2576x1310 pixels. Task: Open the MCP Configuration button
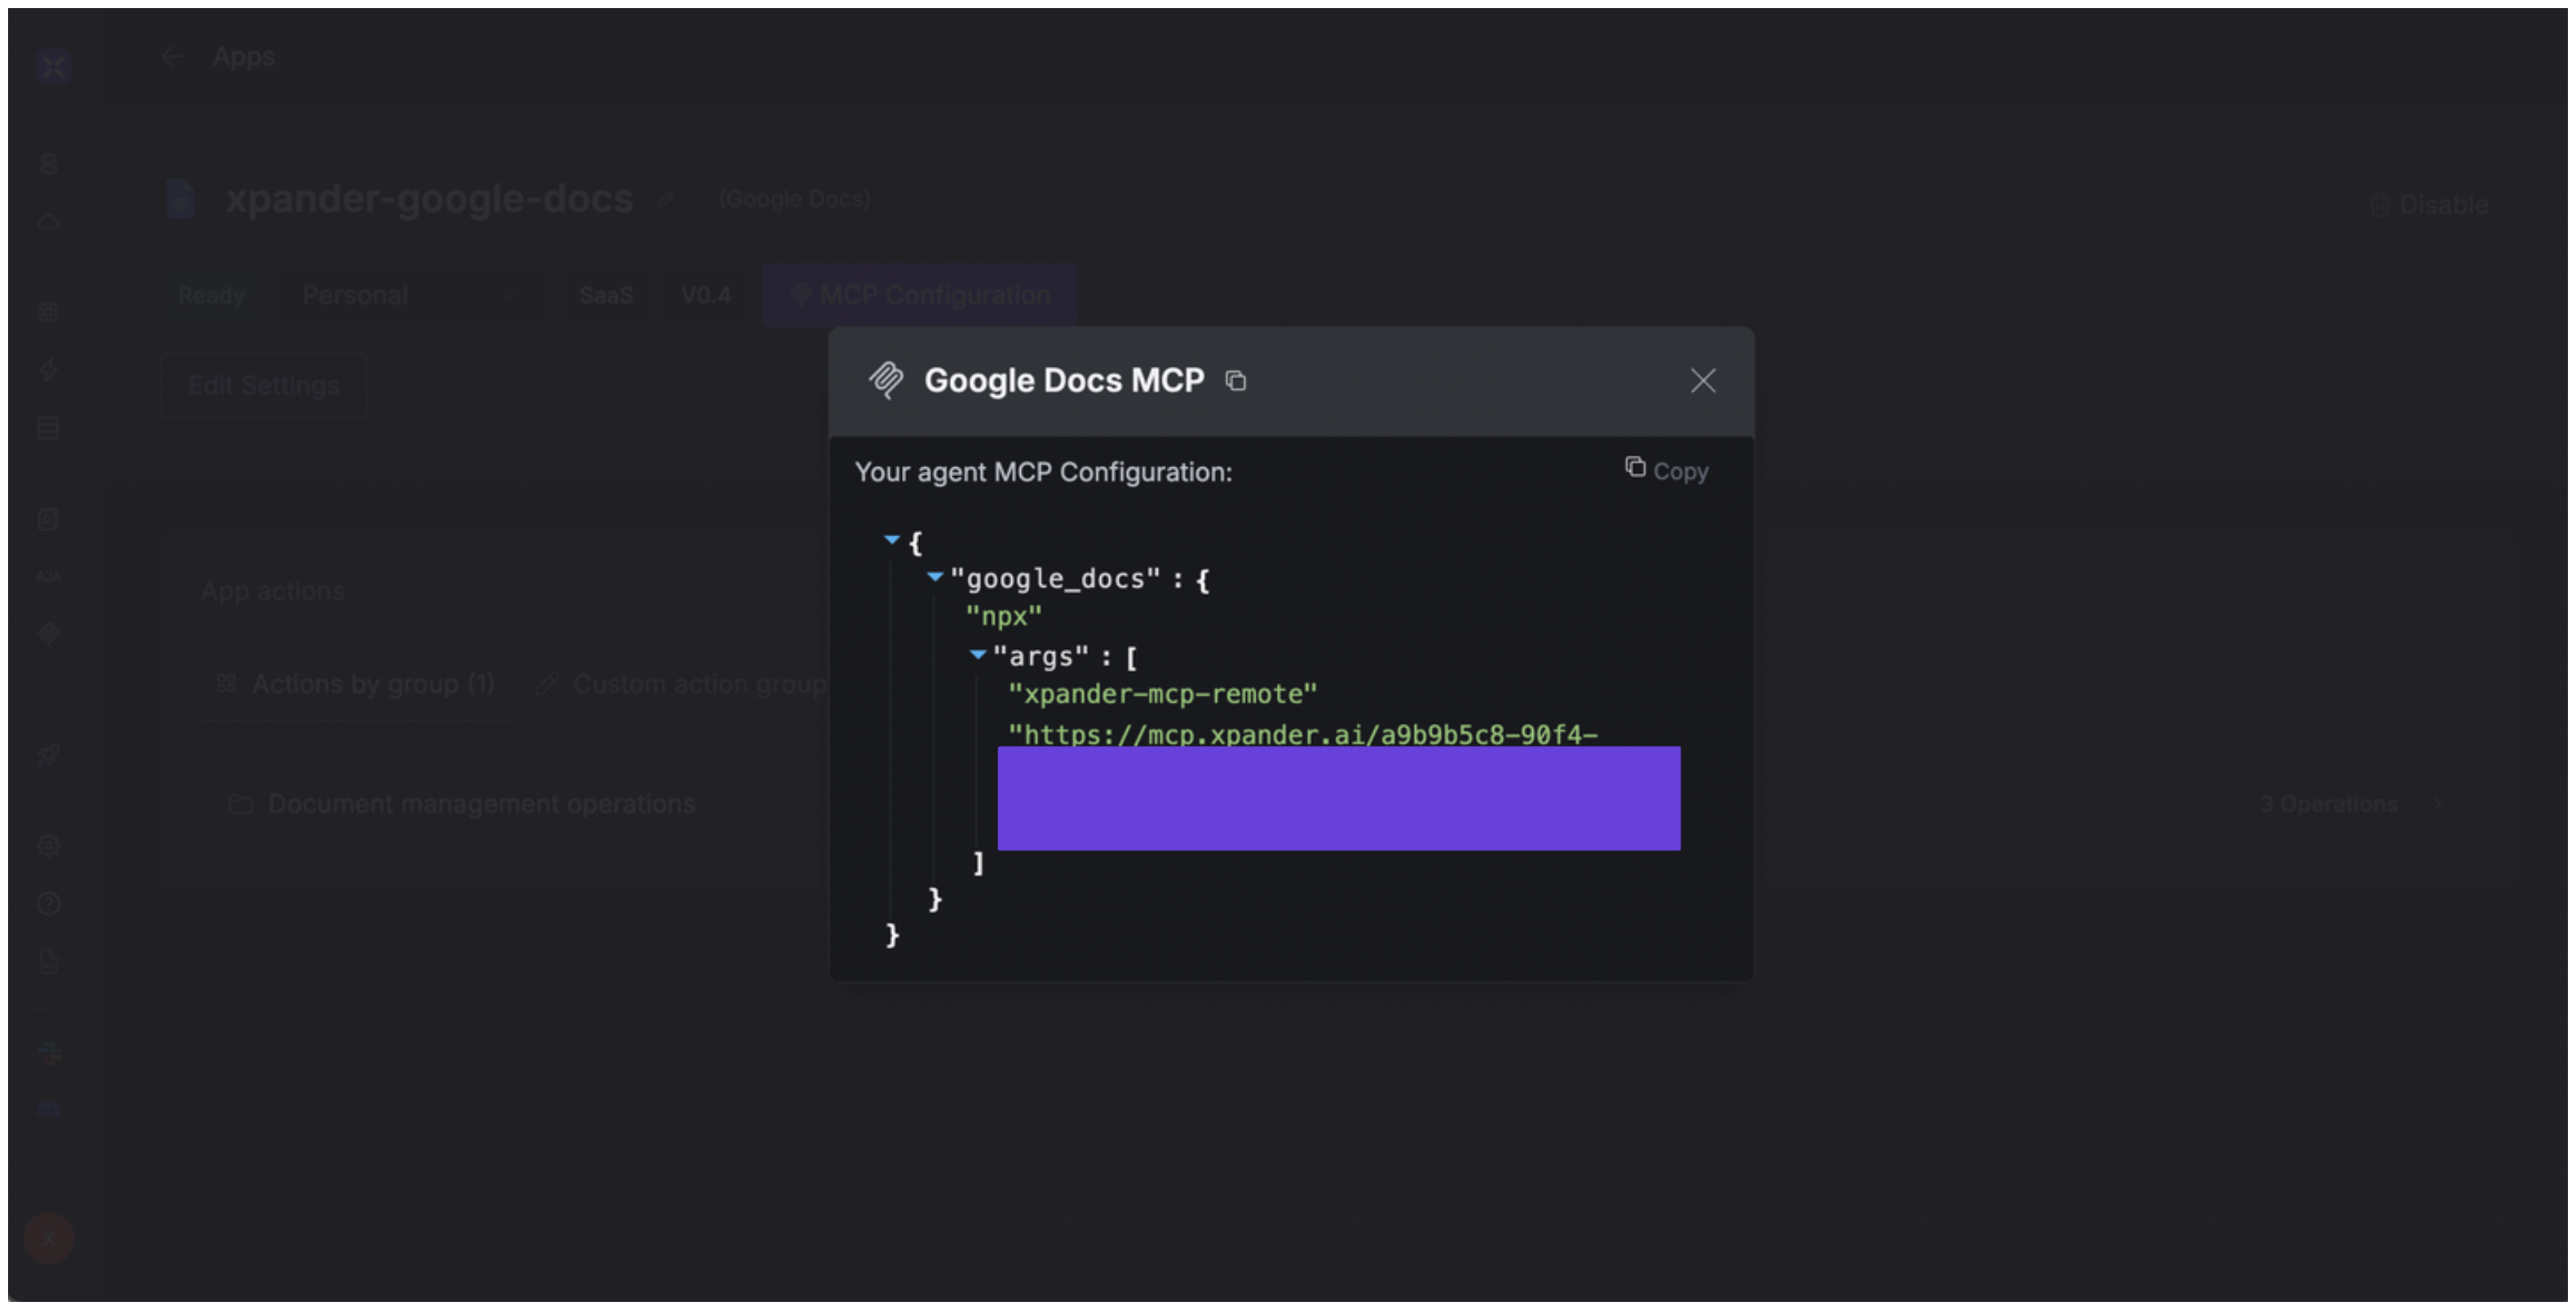(x=919, y=295)
